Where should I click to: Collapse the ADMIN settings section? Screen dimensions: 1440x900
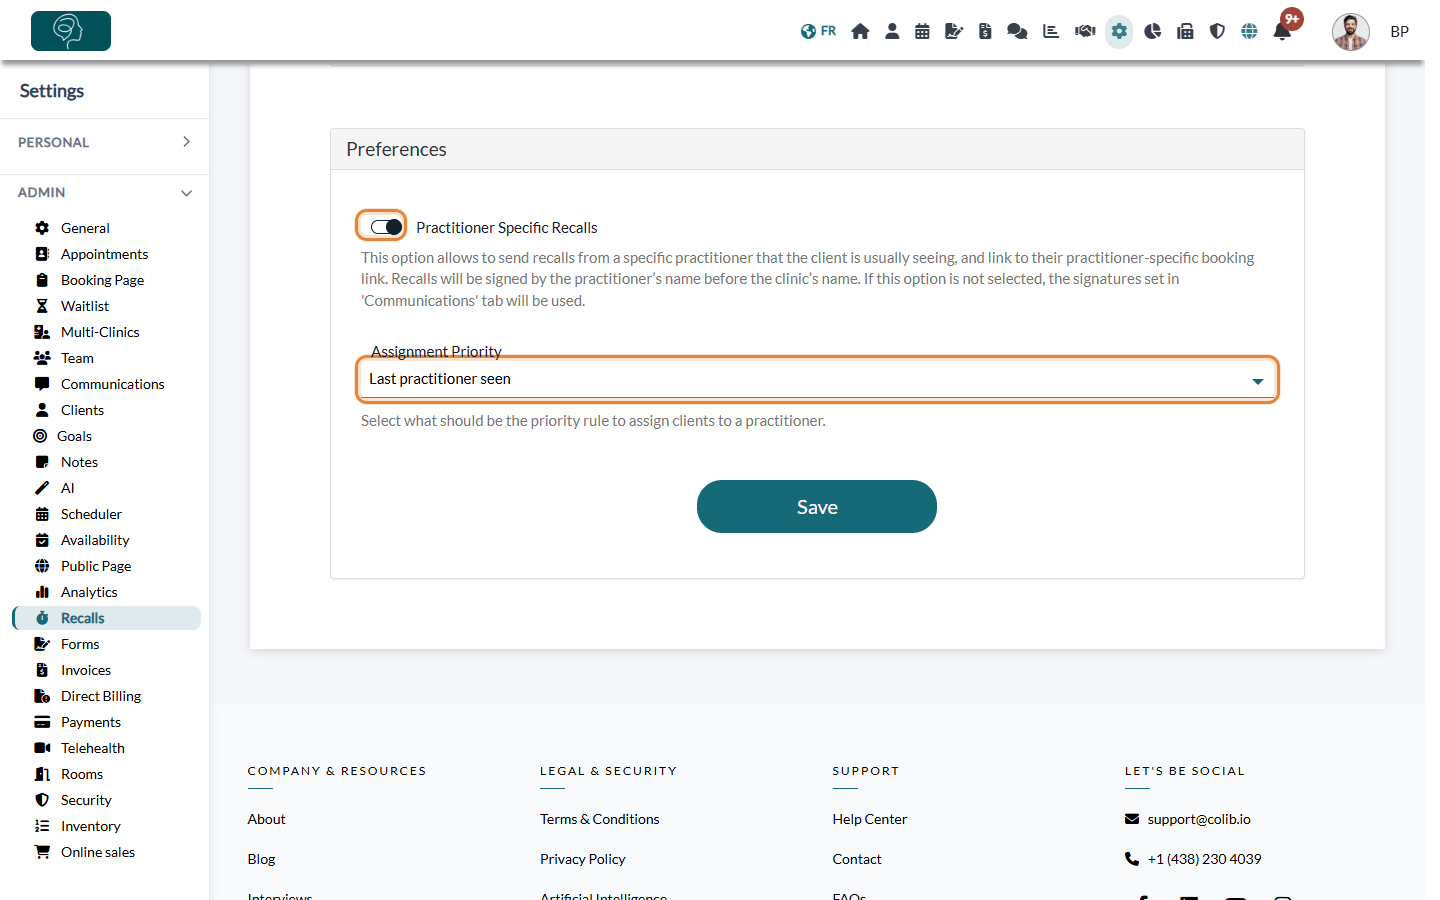coord(104,192)
